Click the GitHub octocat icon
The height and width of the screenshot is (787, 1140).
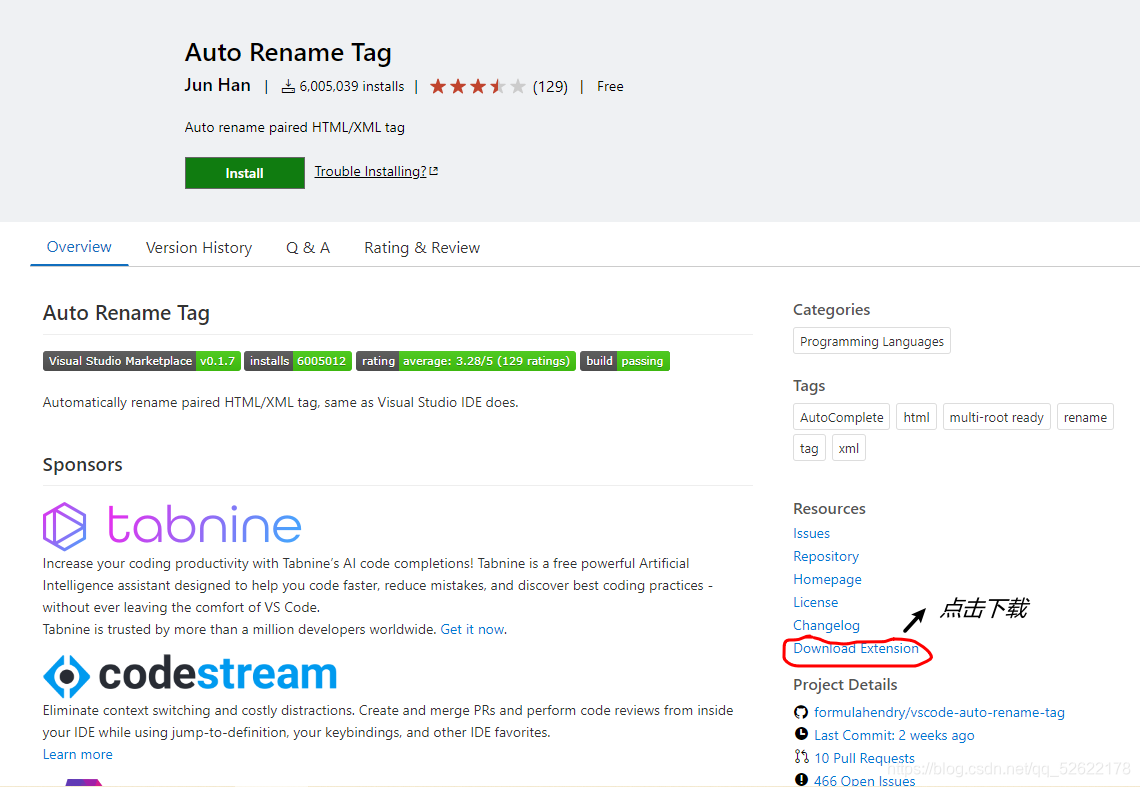(801, 712)
